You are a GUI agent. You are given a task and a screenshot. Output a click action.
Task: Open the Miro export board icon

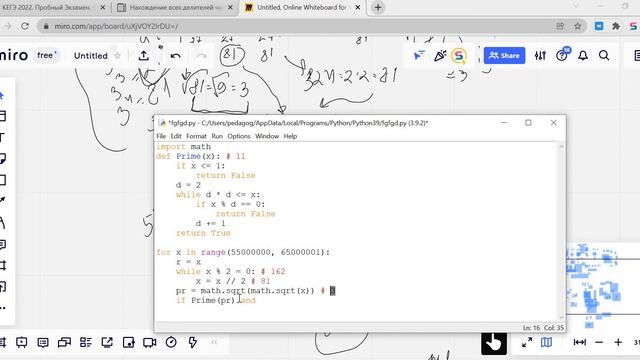pyautogui.click(x=143, y=56)
